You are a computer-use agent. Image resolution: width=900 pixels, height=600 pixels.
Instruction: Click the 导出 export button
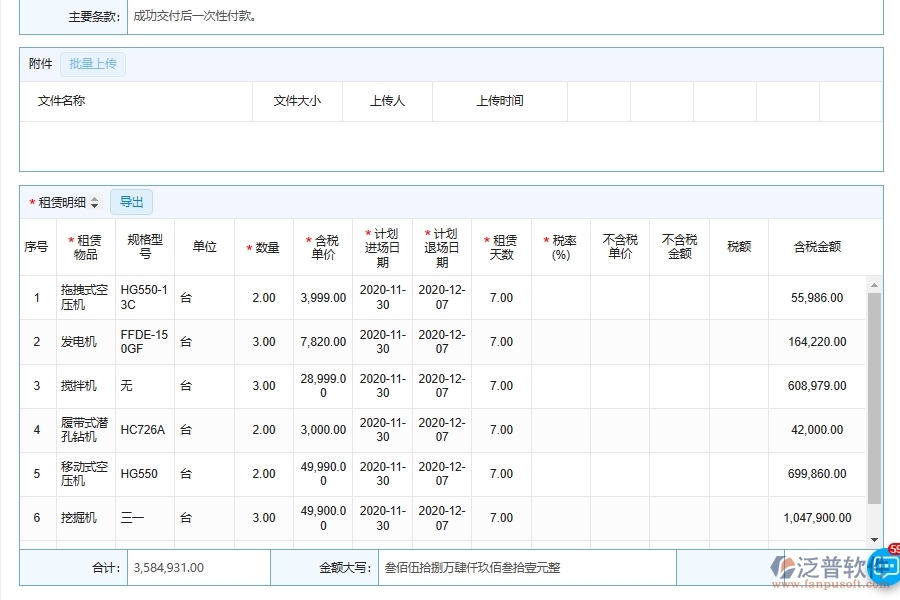131,201
